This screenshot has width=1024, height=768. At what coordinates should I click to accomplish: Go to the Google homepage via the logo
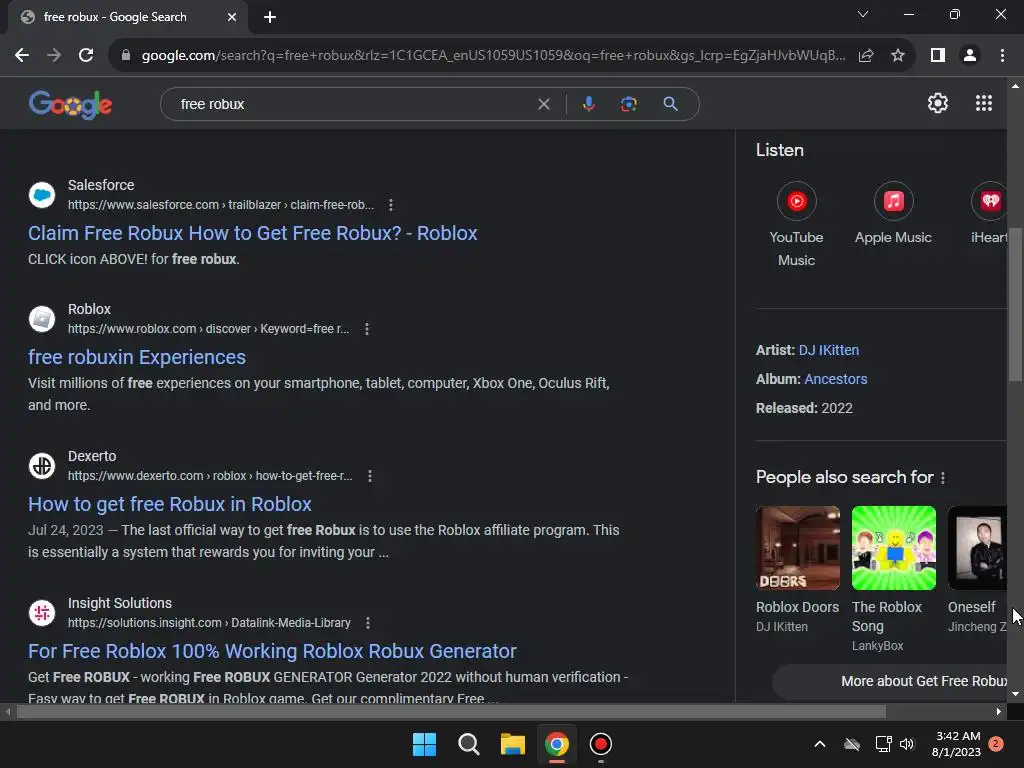[x=71, y=104]
